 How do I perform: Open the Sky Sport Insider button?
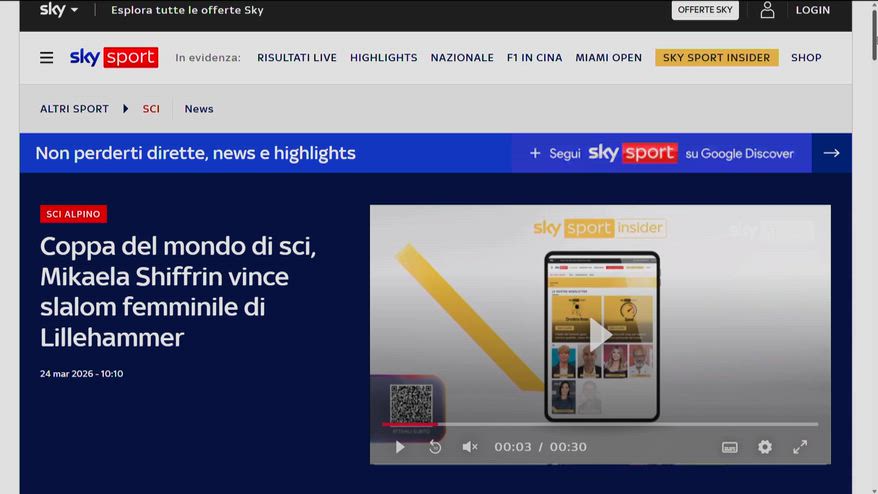(x=717, y=58)
